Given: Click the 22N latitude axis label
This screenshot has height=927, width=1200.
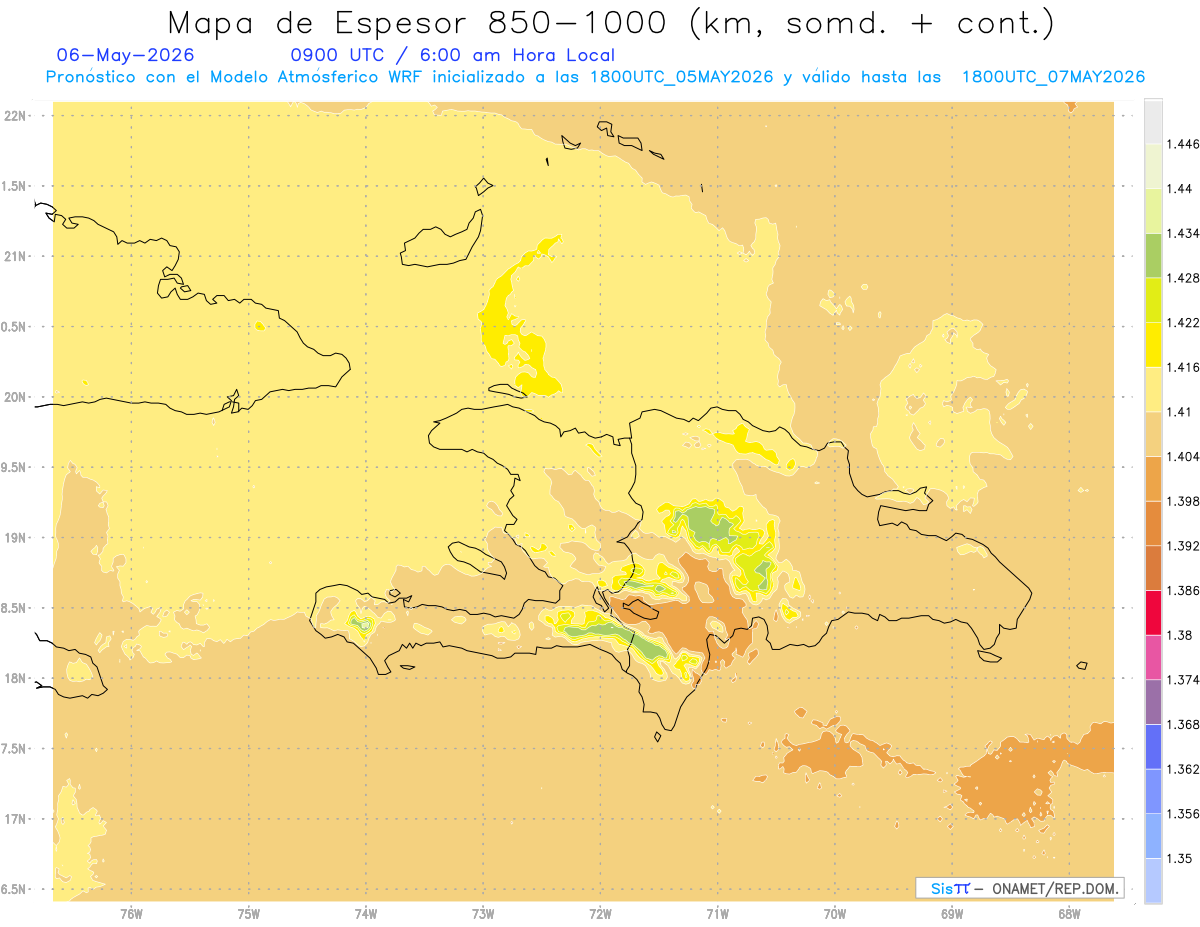Looking at the screenshot, I should coord(16,116).
